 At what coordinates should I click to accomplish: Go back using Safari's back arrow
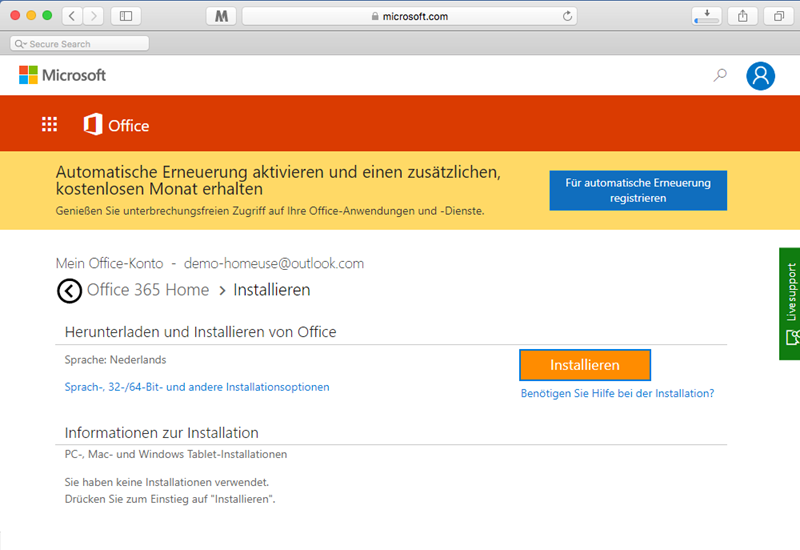(72, 16)
